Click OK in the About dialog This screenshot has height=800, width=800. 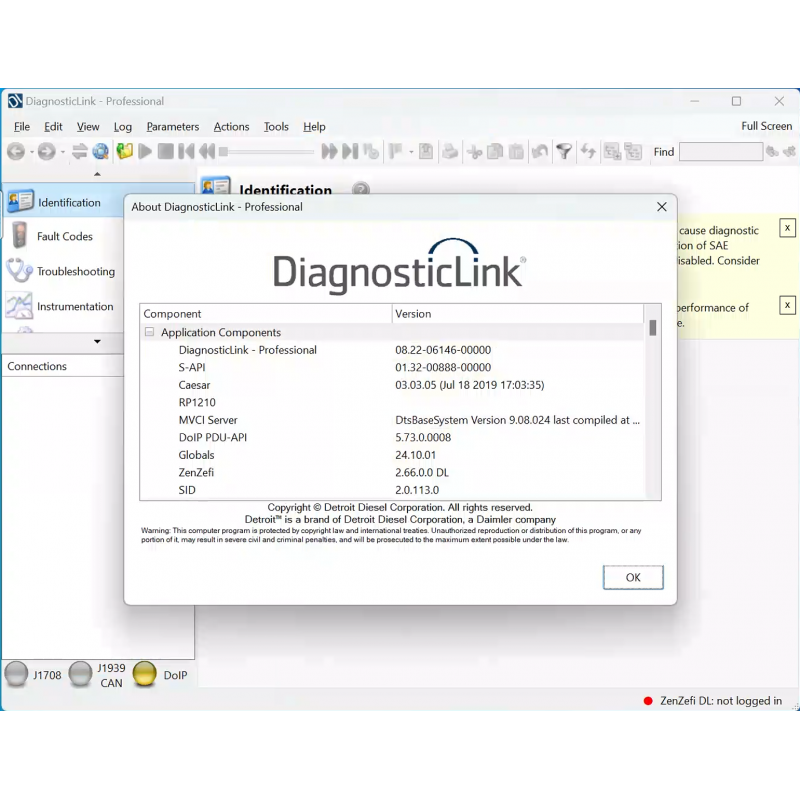(632, 577)
